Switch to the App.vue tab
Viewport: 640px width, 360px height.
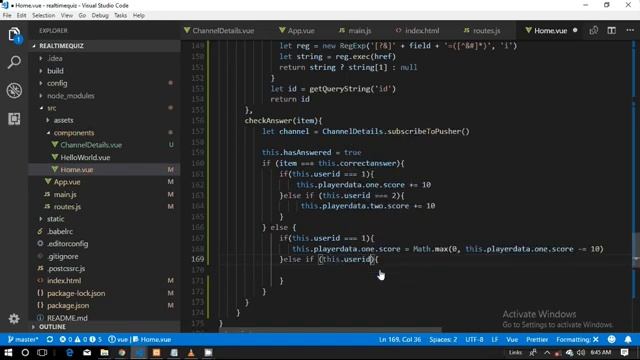pos(297,31)
